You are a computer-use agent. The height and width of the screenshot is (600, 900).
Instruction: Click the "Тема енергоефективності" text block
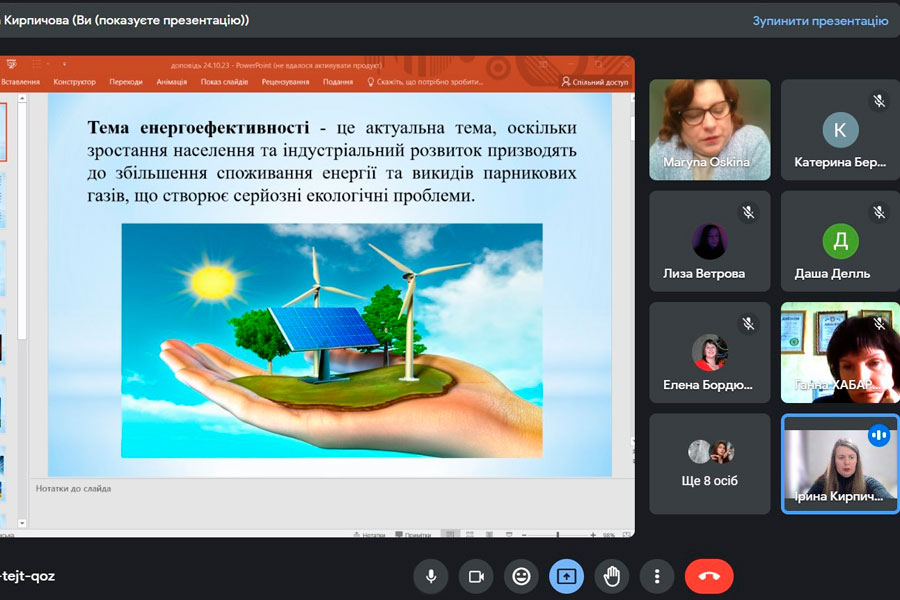[x=332, y=161]
